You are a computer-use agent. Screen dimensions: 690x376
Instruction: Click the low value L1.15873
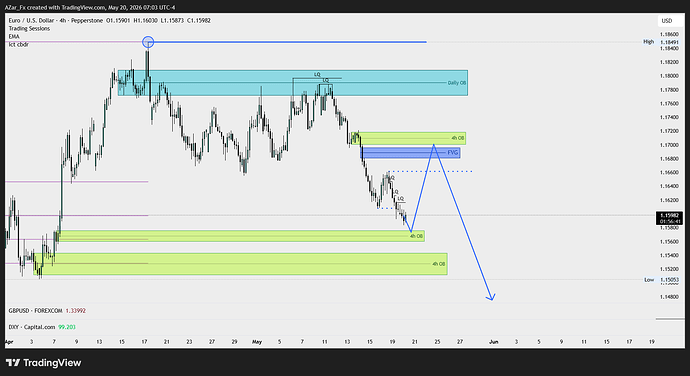pyautogui.click(x=172, y=20)
